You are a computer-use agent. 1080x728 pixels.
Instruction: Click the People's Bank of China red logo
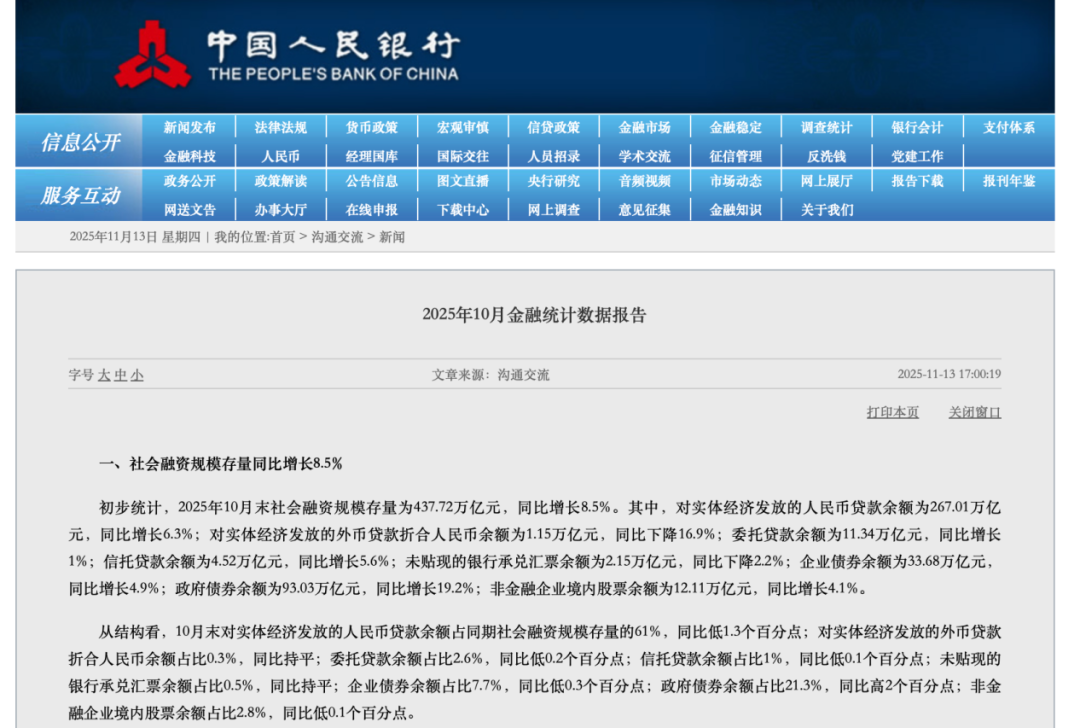click(x=152, y=54)
